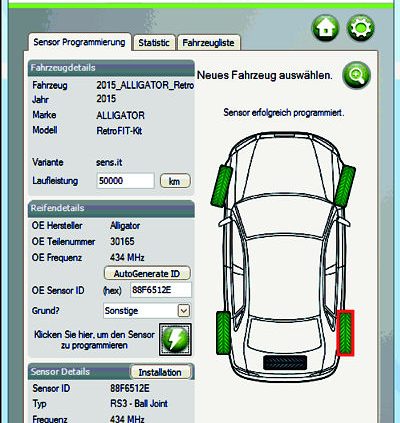Switch to Sensor Programmierung tab

[79, 42]
